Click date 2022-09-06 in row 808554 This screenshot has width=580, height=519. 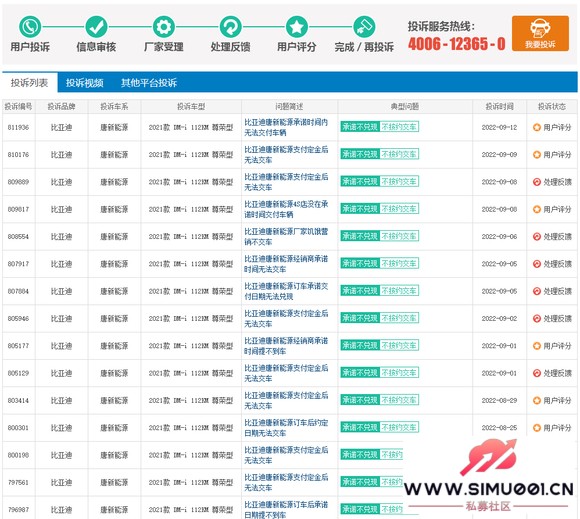pos(499,236)
